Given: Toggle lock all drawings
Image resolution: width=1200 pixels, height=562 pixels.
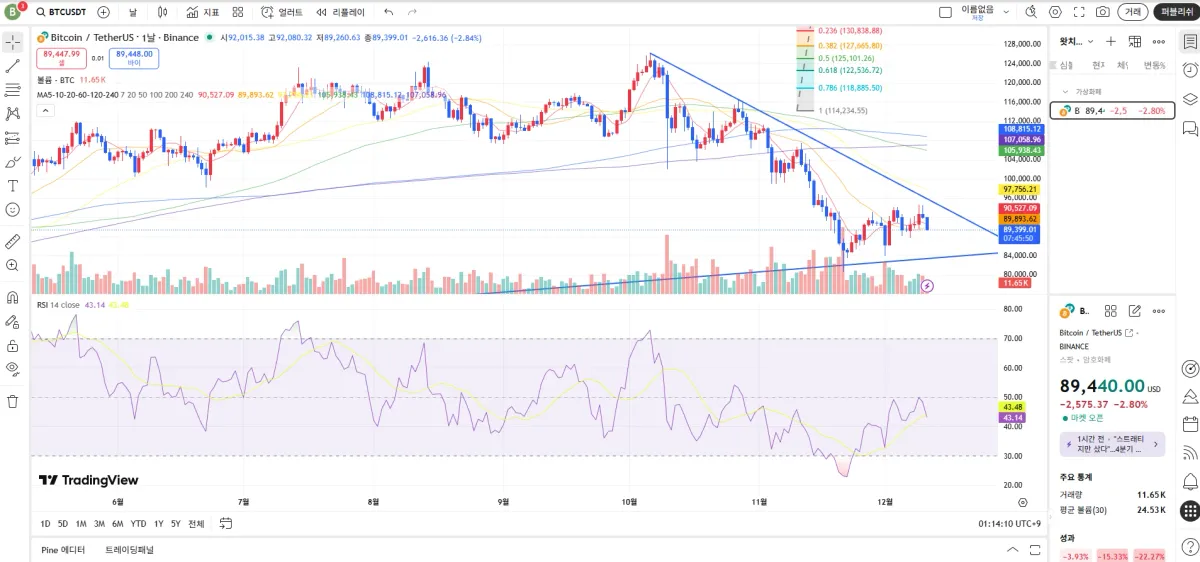Looking at the screenshot, I should (13, 346).
